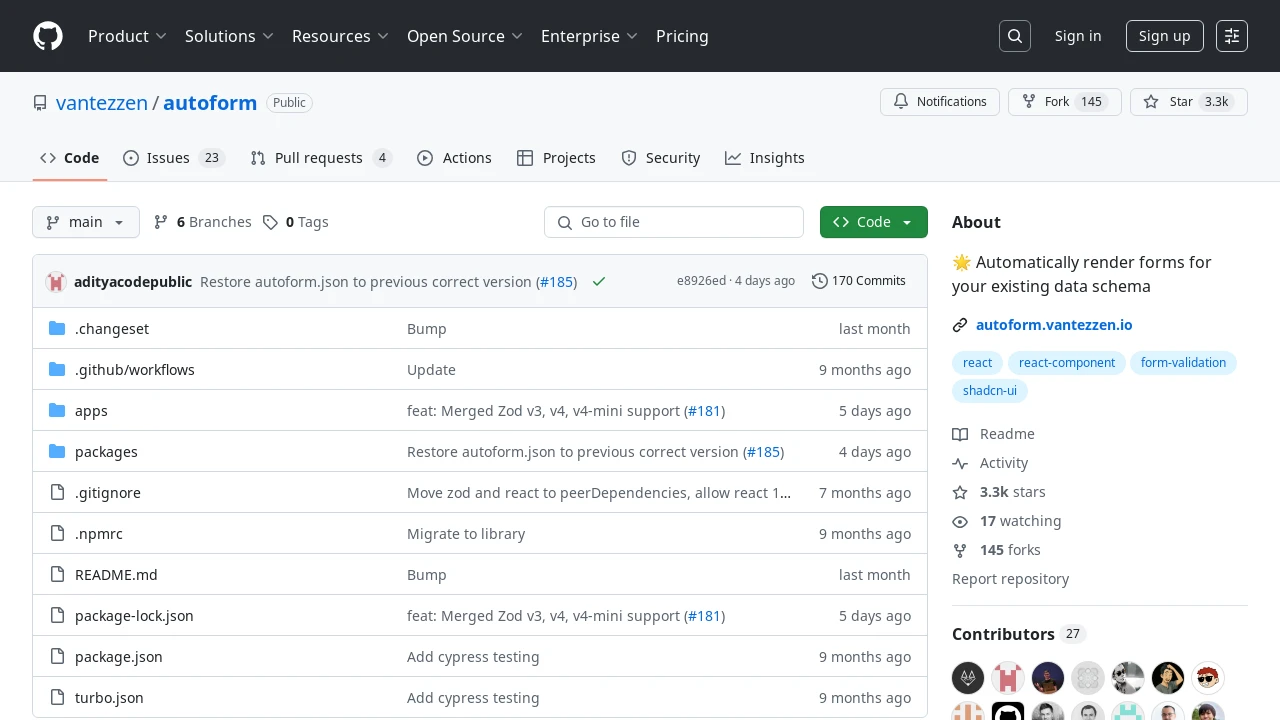Click the package.json file icon
The width and height of the screenshot is (1280, 720).
[x=57, y=657]
